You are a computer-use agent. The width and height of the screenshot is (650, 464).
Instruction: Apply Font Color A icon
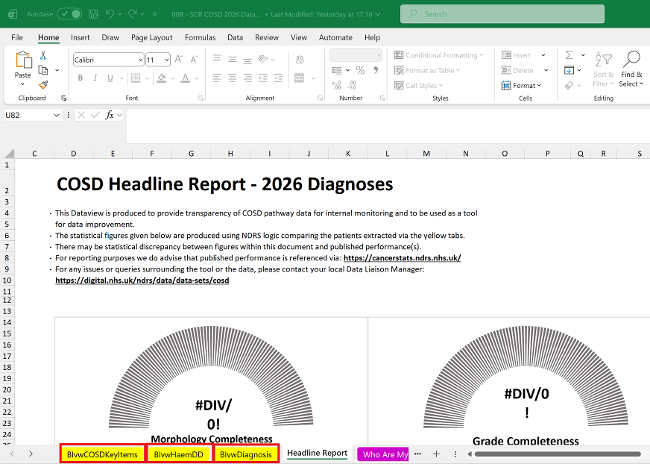tap(185, 78)
